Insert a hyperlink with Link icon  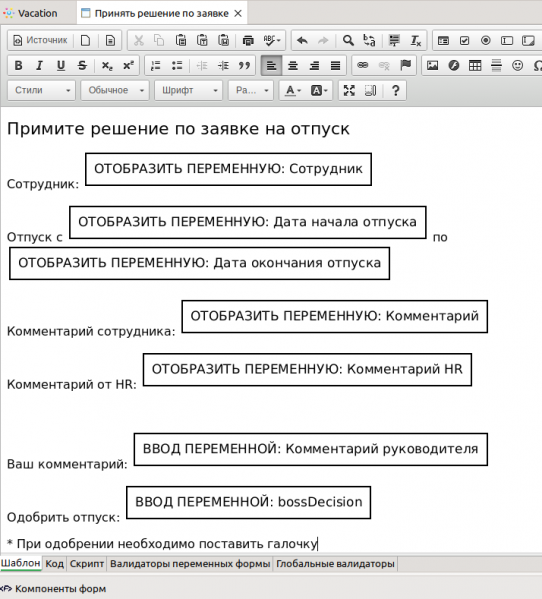[362, 65]
